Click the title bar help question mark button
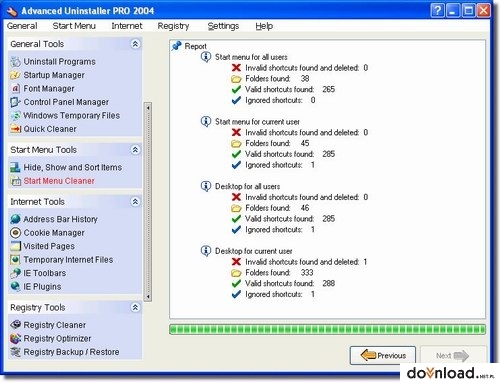This screenshot has width=500, height=382. pyautogui.click(x=437, y=11)
